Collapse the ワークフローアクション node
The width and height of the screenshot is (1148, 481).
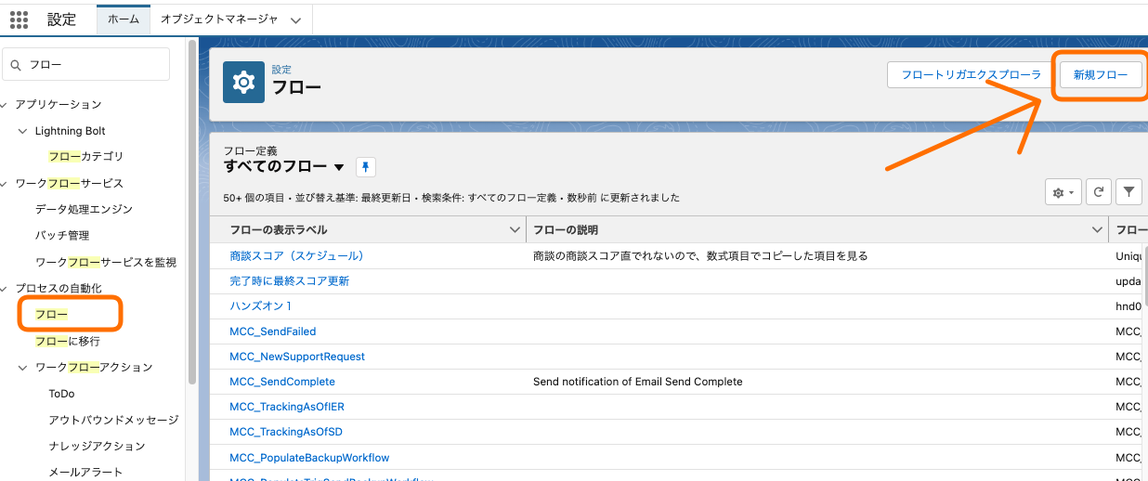pyautogui.click(x=22, y=368)
